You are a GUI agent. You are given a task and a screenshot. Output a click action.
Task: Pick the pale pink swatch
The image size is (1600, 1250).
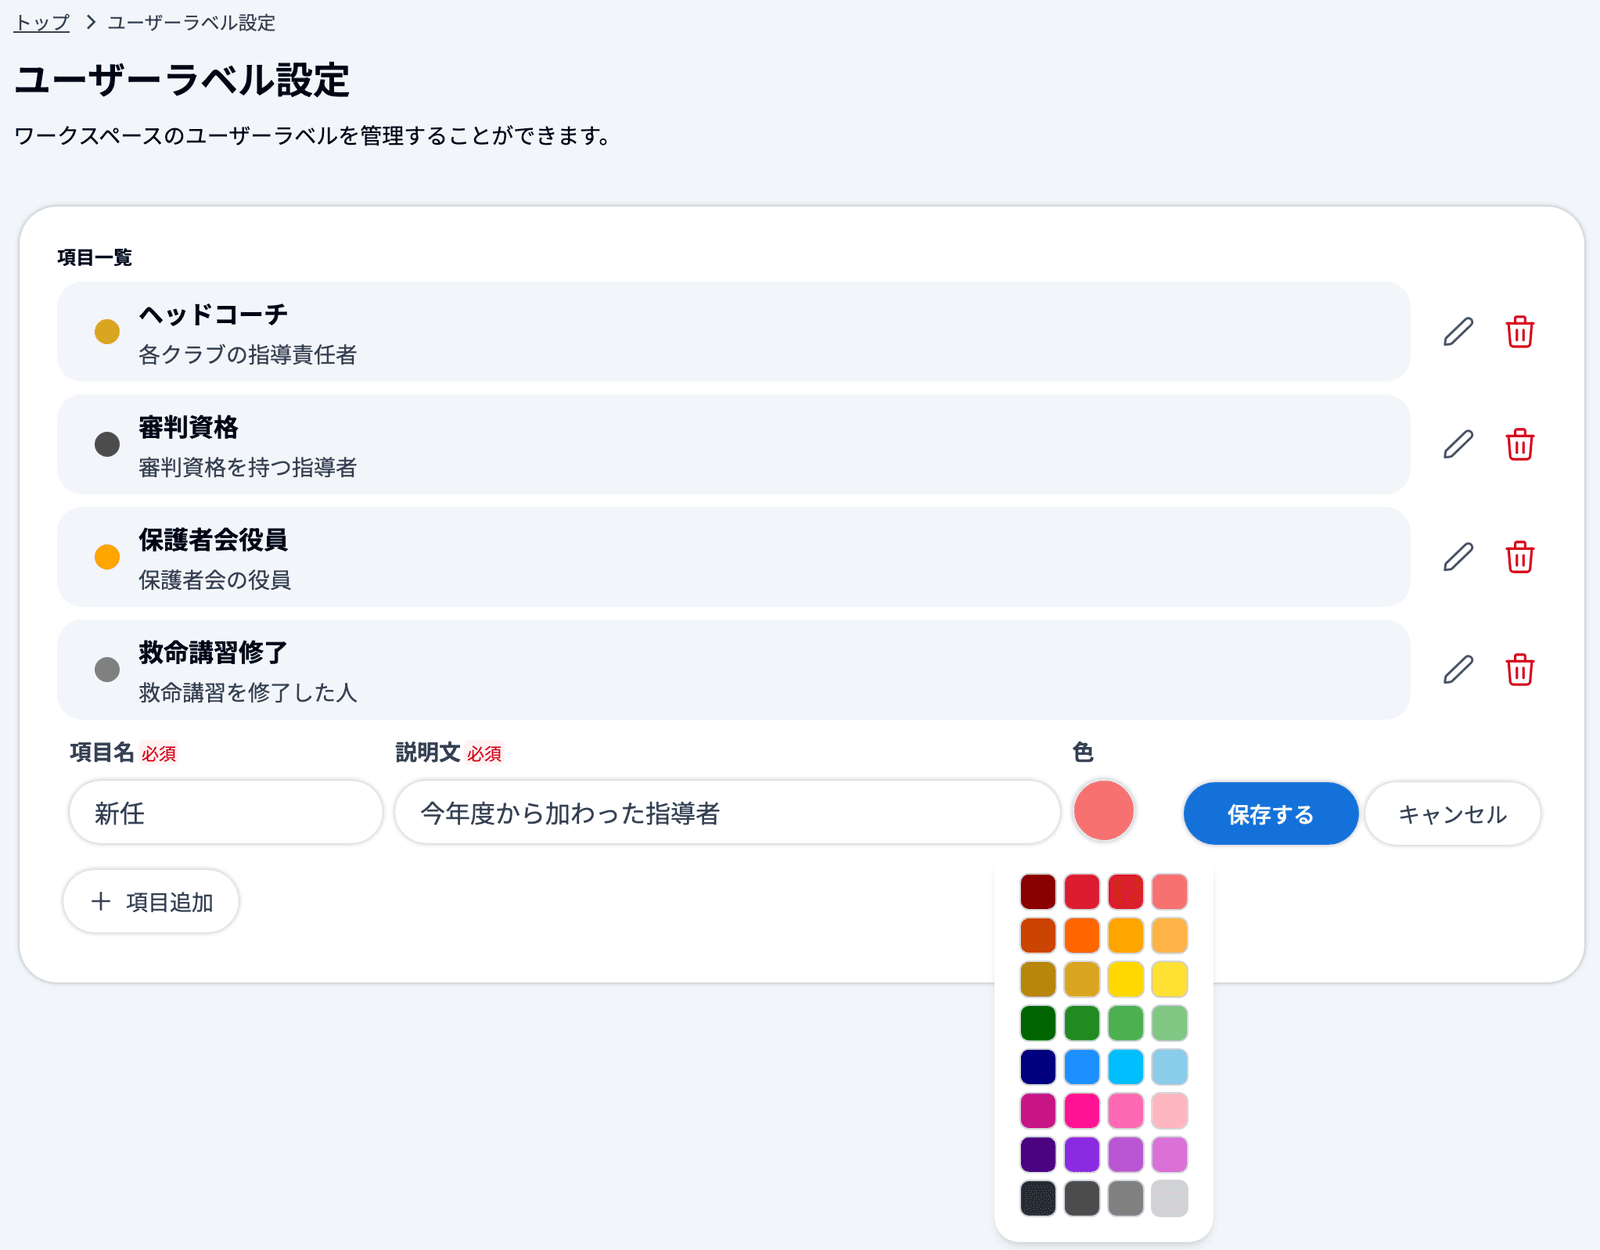(x=1170, y=1110)
